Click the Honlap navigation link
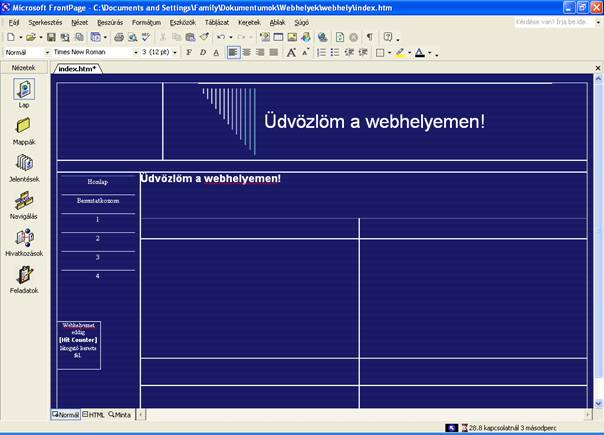Image resolution: width=604 pixels, height=435 pixels. tap(98, 183)
